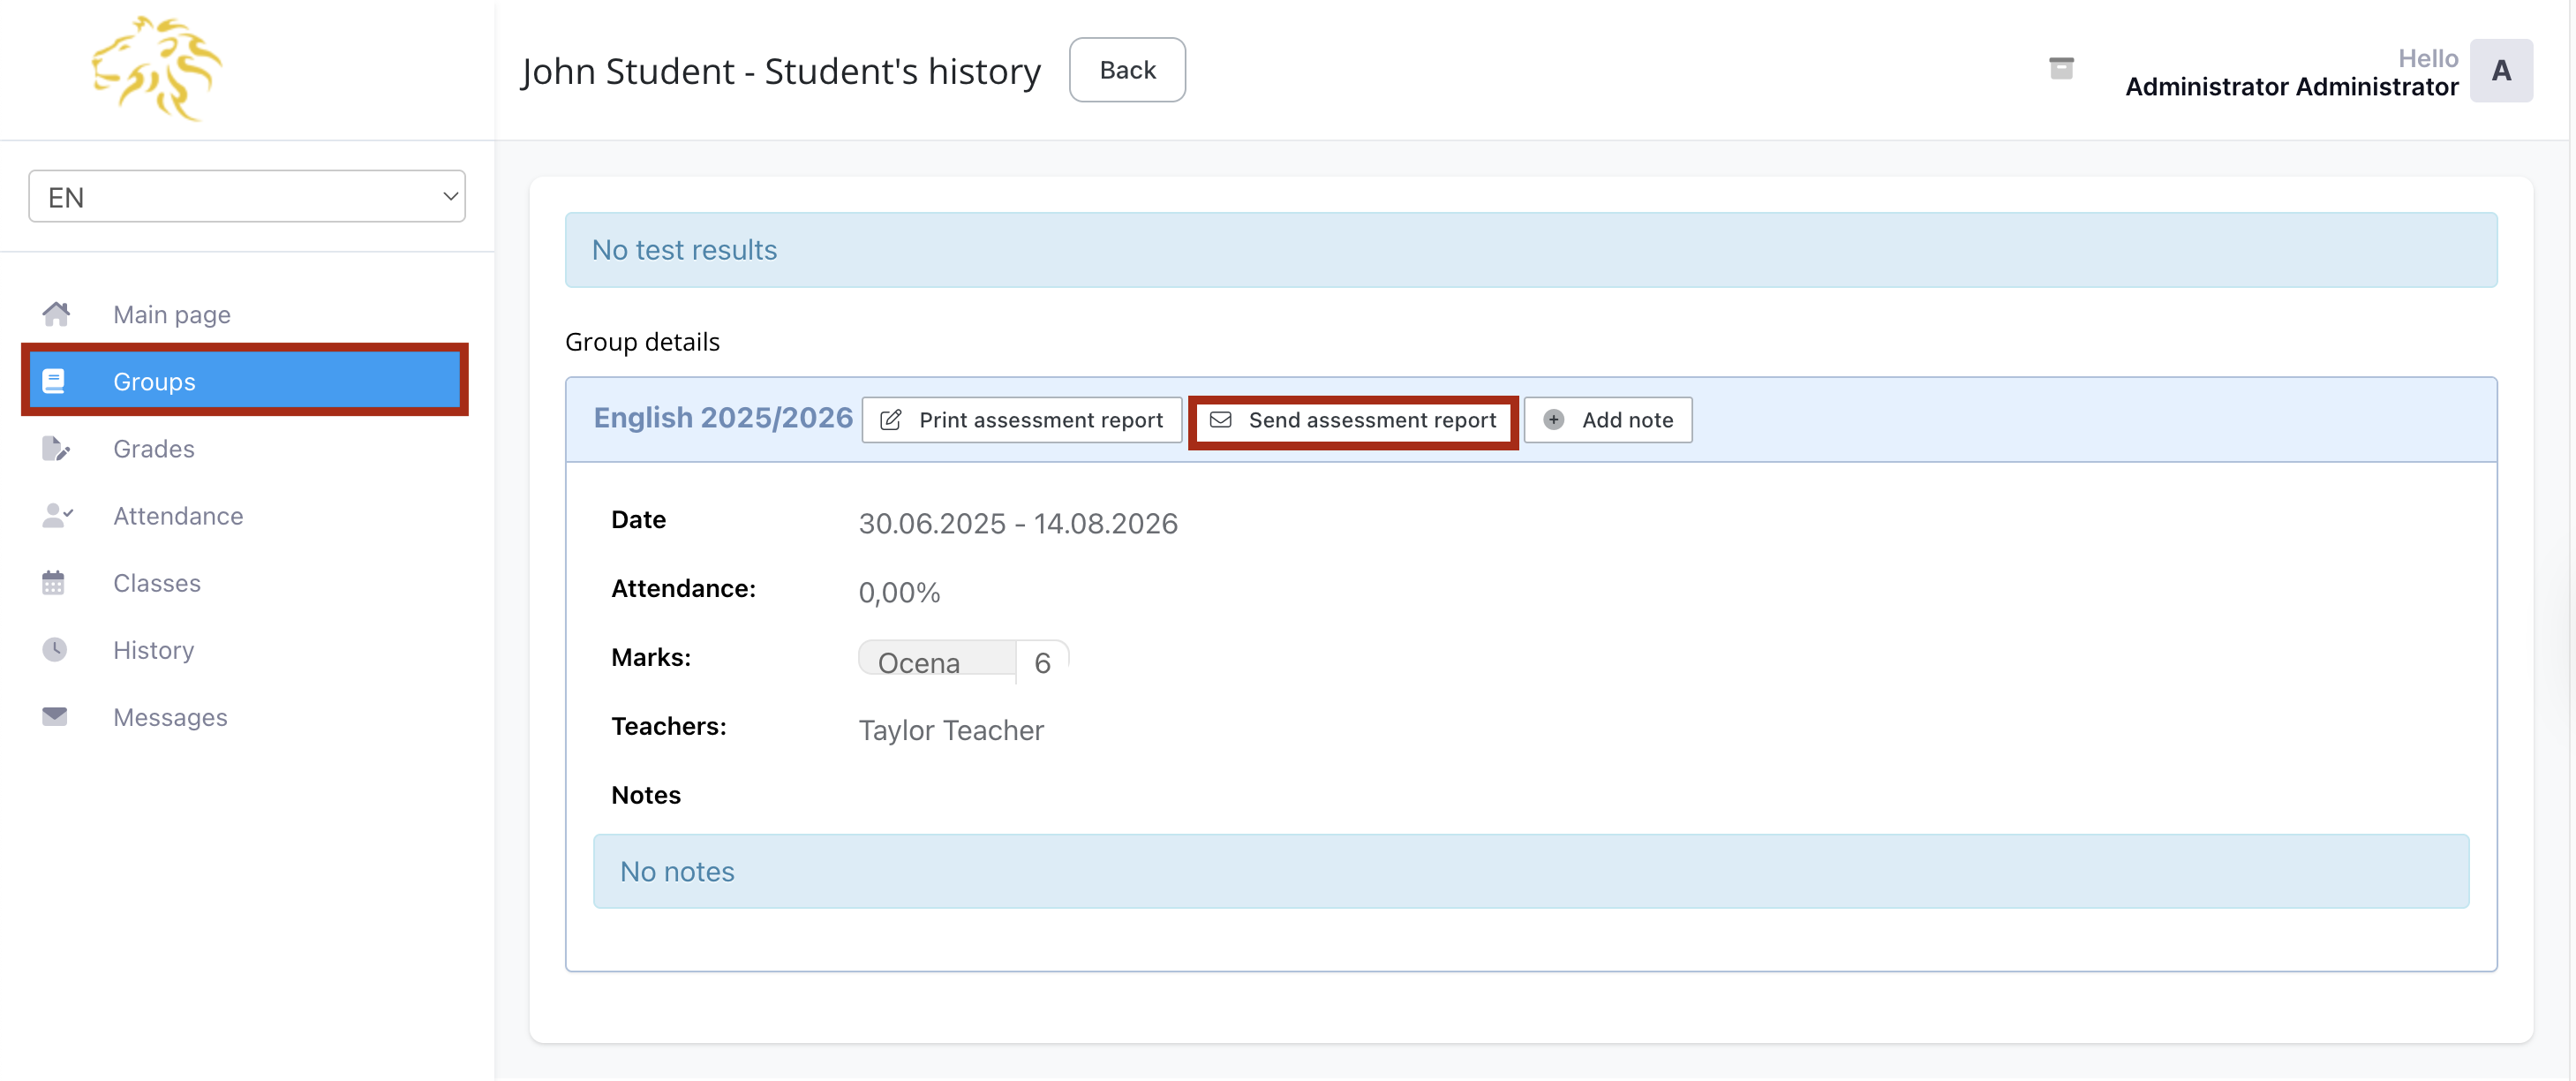Click the Attendance person-check icon
Viewport: 2576px width, 1081px height.
coord(56,516)
